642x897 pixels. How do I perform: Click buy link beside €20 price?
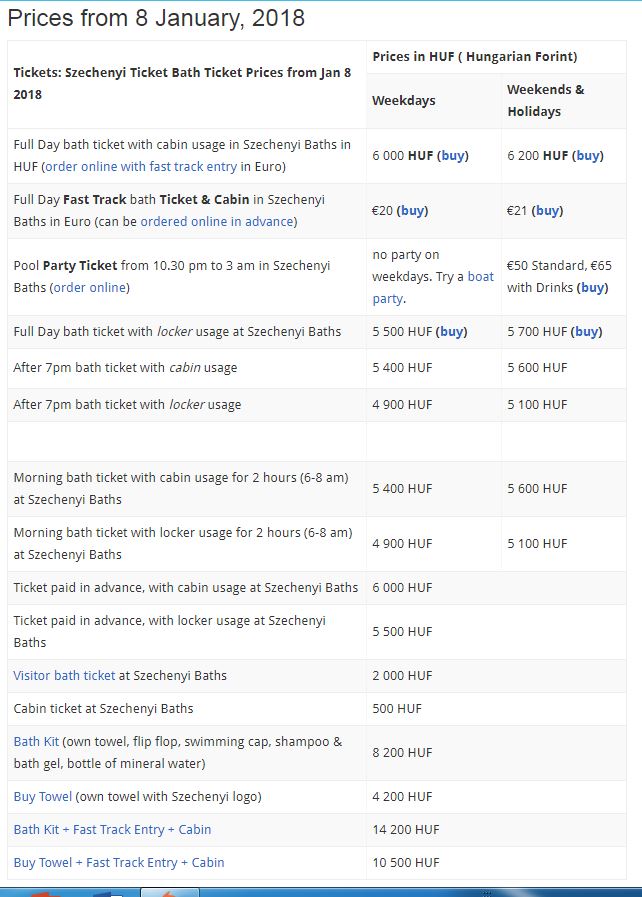(x=412, y=211)
